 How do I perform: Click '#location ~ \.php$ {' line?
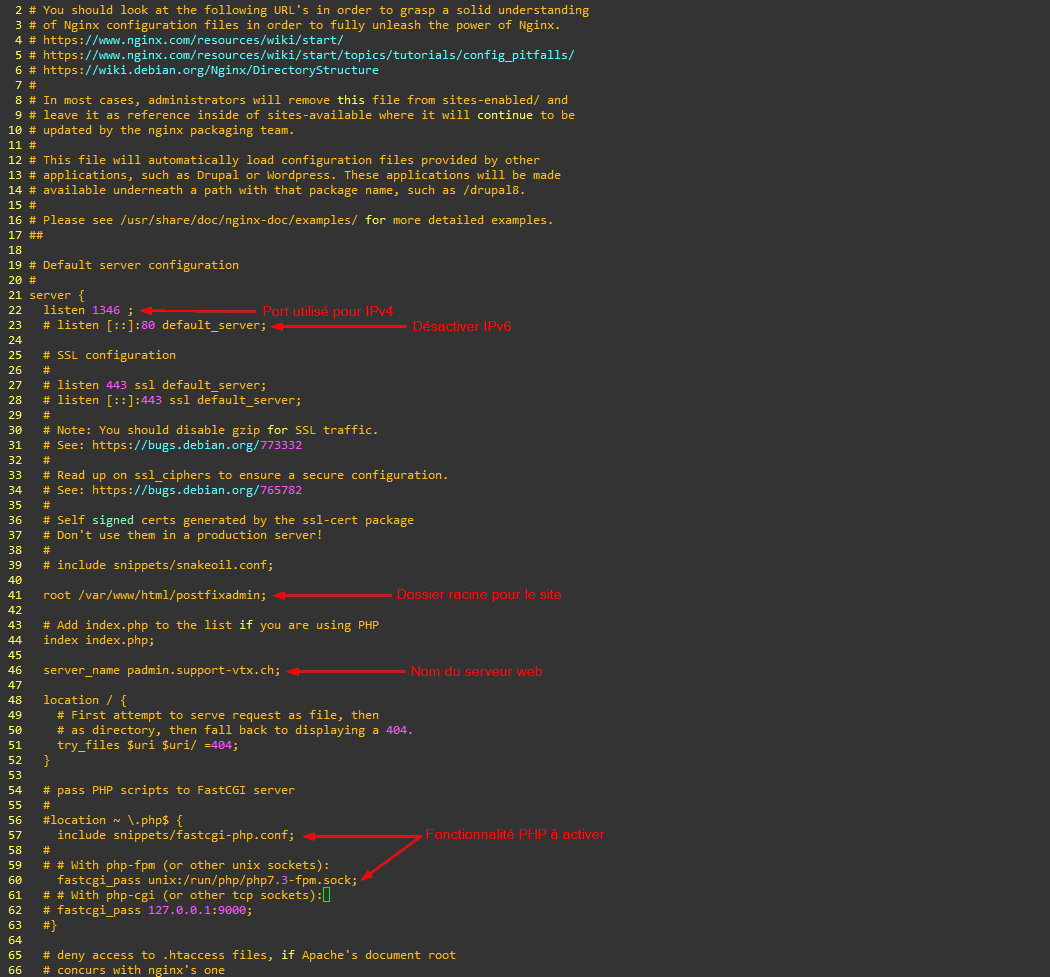[x=112, y=820]
